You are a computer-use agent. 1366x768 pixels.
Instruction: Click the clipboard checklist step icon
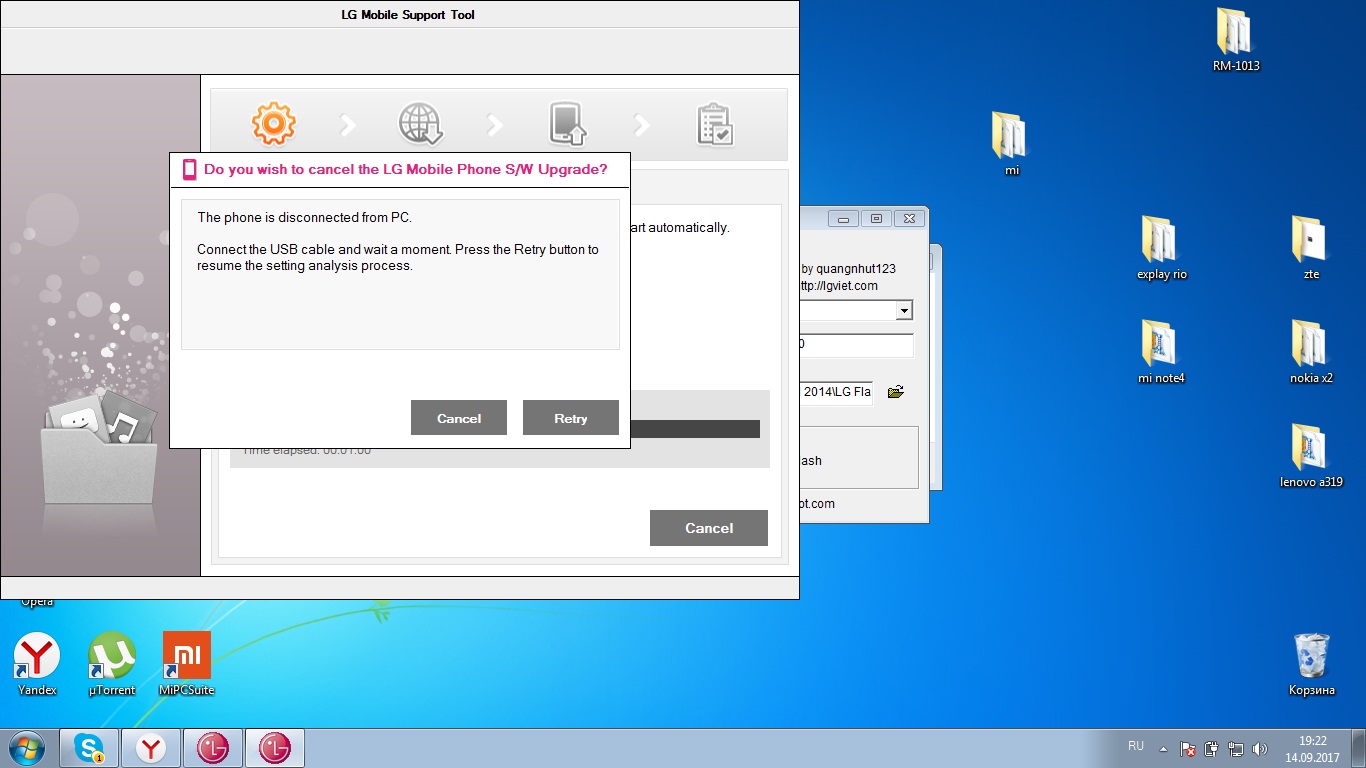[x=714, y=124]
